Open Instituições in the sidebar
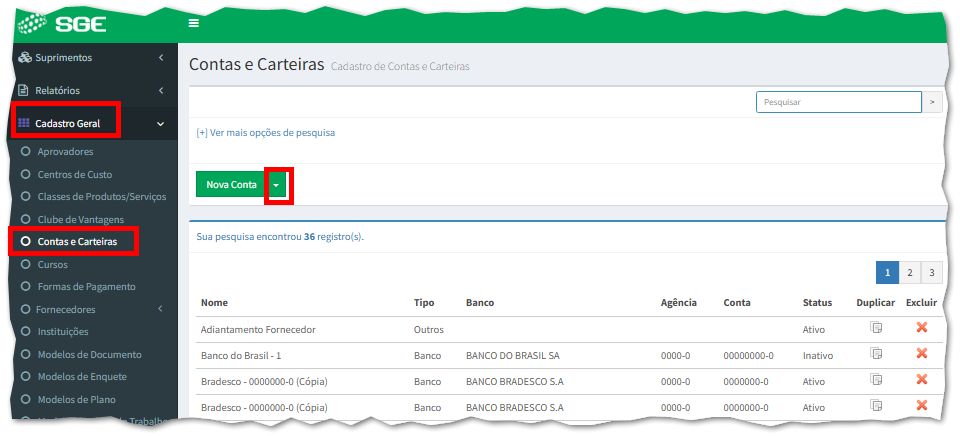The width and height of the screenshot is (960, 436). pos(63,331)
